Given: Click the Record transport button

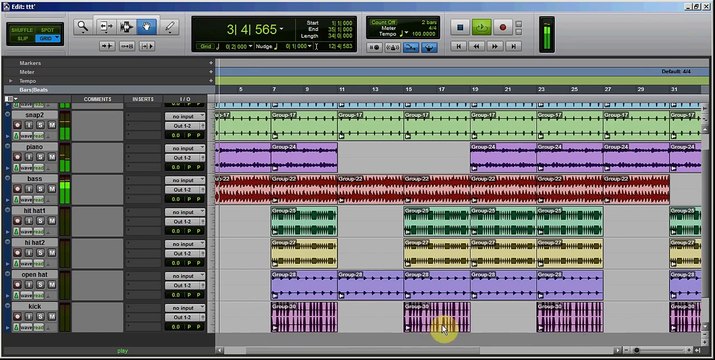Looking at the screenshot, I should click(503, 27).
